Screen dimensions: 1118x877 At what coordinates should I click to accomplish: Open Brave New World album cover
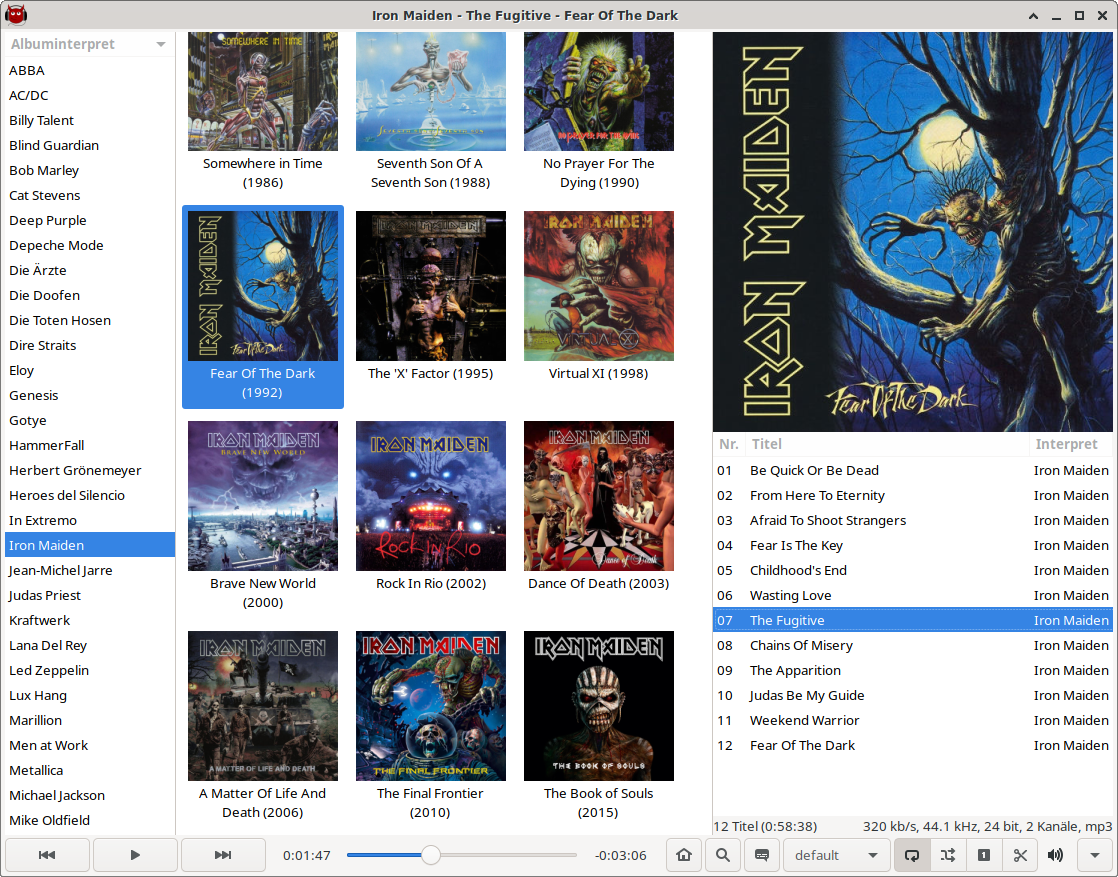click(x=263, y=496)
